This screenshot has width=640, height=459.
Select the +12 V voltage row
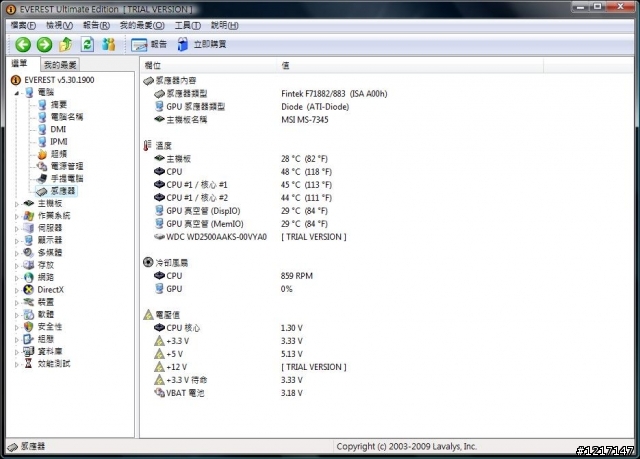point(250,367)
